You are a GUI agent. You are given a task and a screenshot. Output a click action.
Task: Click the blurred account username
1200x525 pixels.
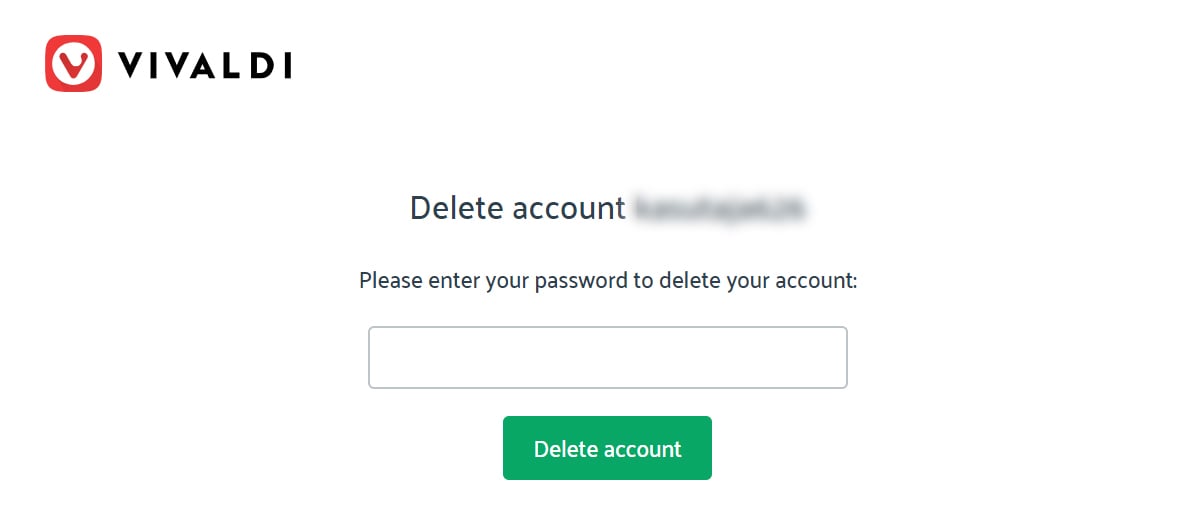[722, 208]
